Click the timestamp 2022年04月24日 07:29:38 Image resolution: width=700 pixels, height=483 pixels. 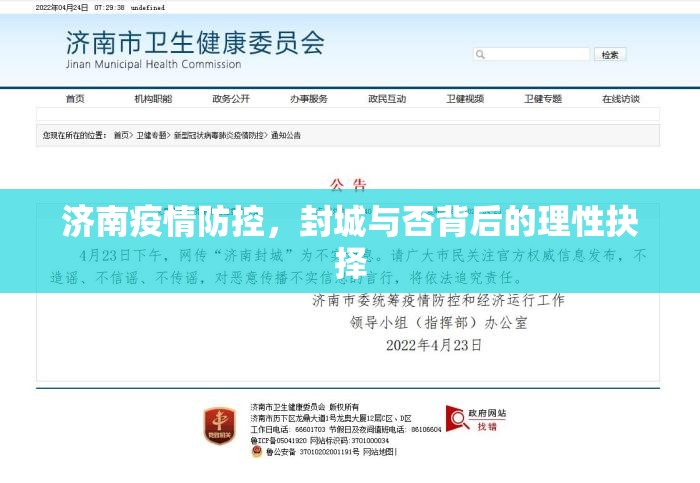80,8
